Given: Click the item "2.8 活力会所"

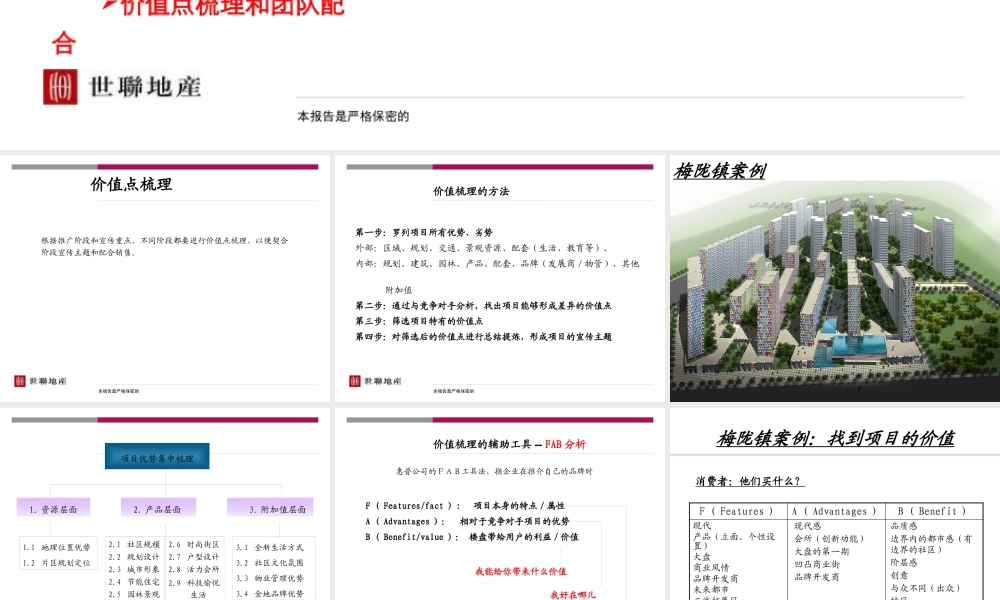Looking at the screenshot, I should click(x=194, y=569).
